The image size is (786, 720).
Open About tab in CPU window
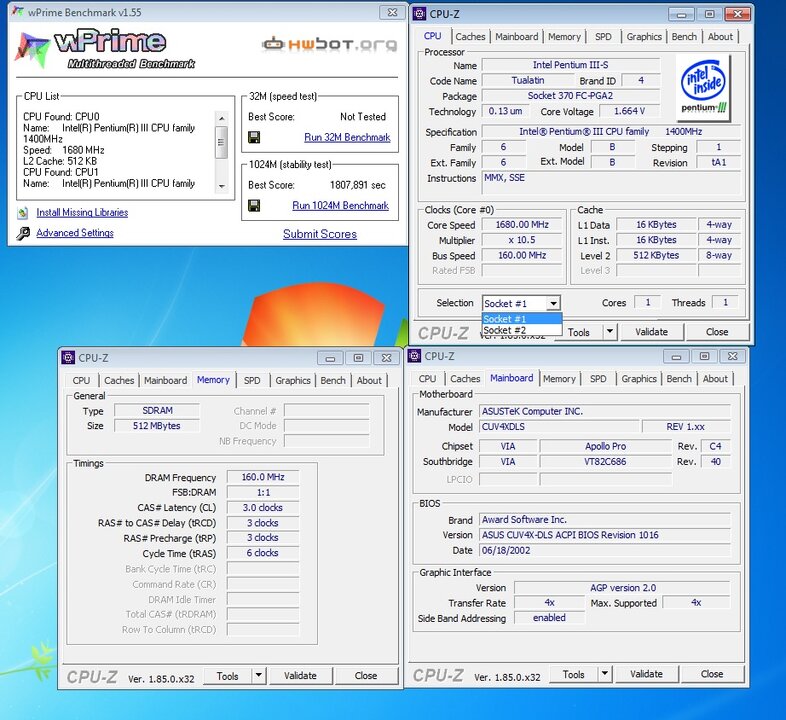720,37
